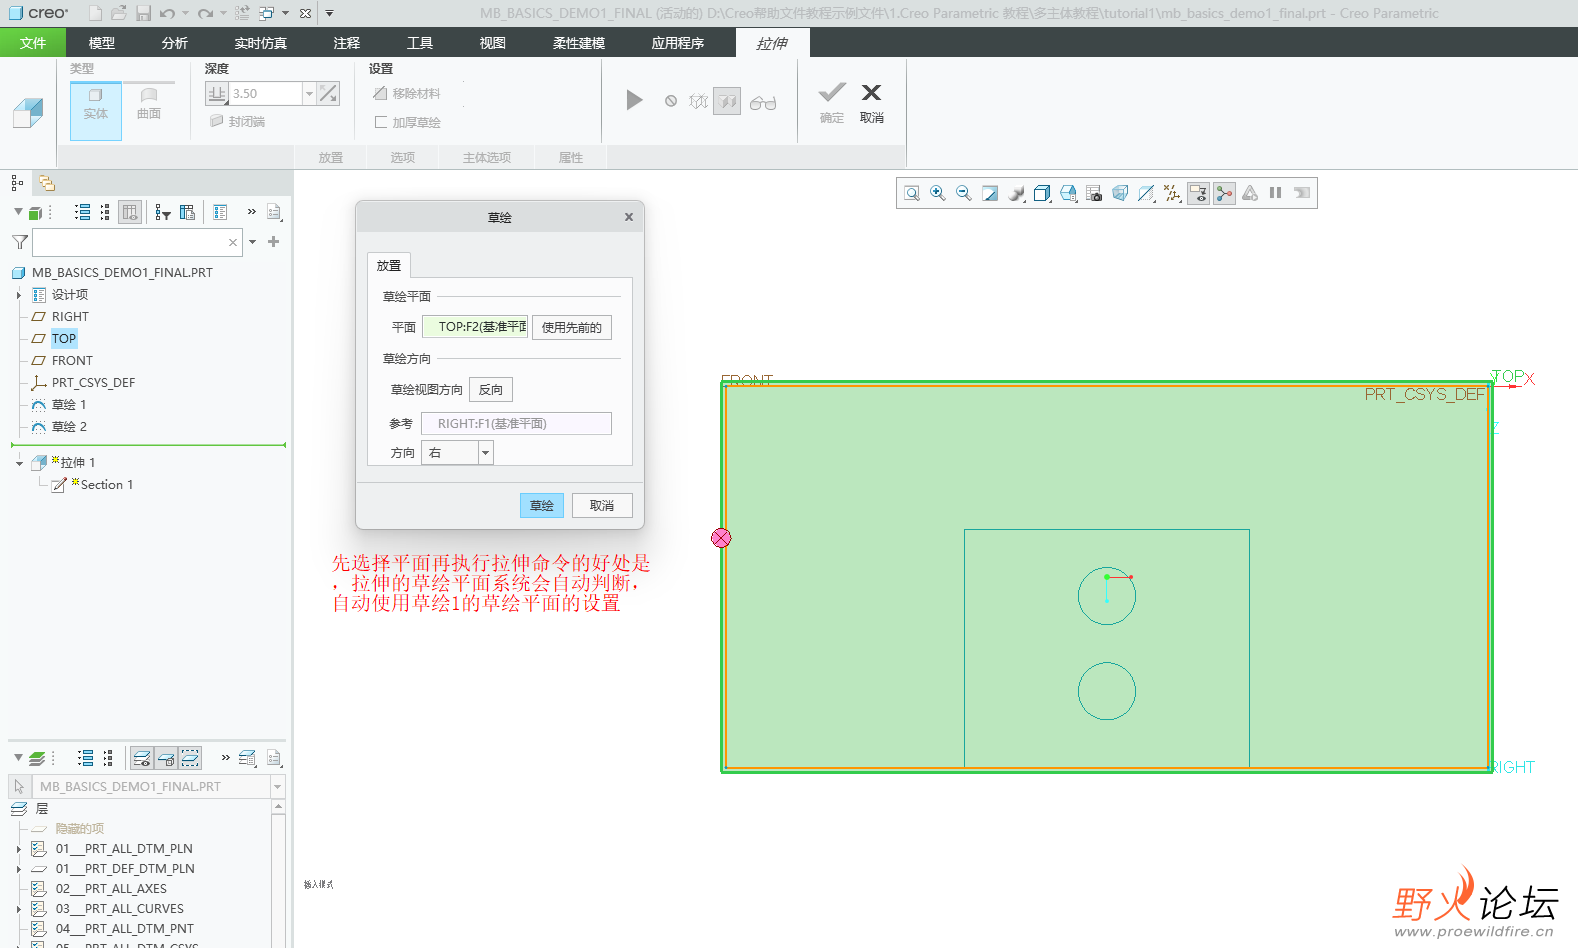Click the flip depth direction icon
The height and width of the screenshot is (948, 1578).
pos(328,93)
